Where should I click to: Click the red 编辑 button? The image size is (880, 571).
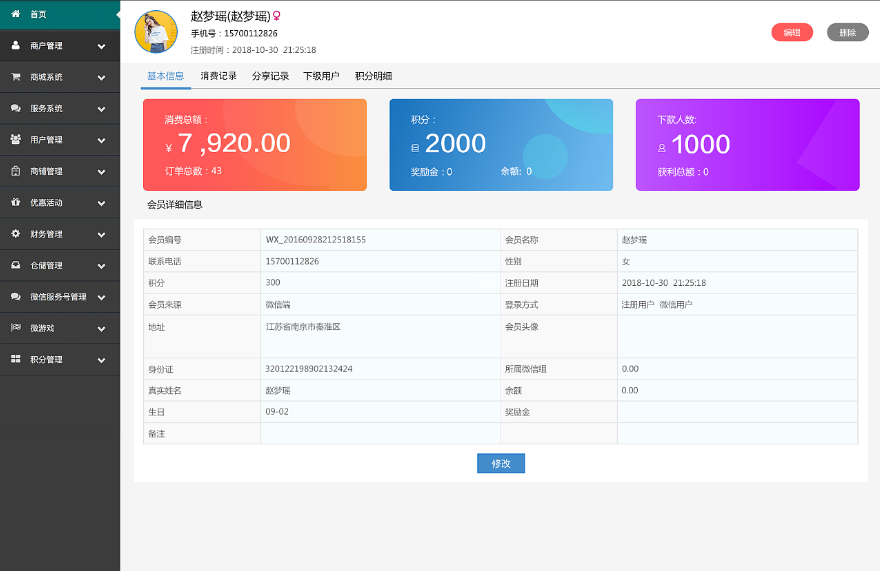click(792, 32)
